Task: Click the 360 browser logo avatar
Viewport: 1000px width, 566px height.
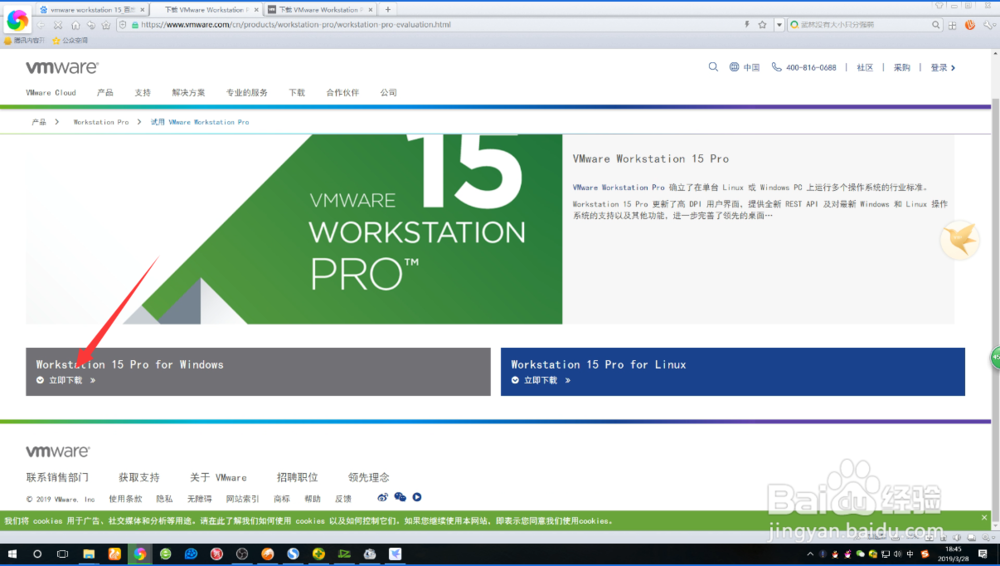Action: pyautogui.click(x=17, y=20)
